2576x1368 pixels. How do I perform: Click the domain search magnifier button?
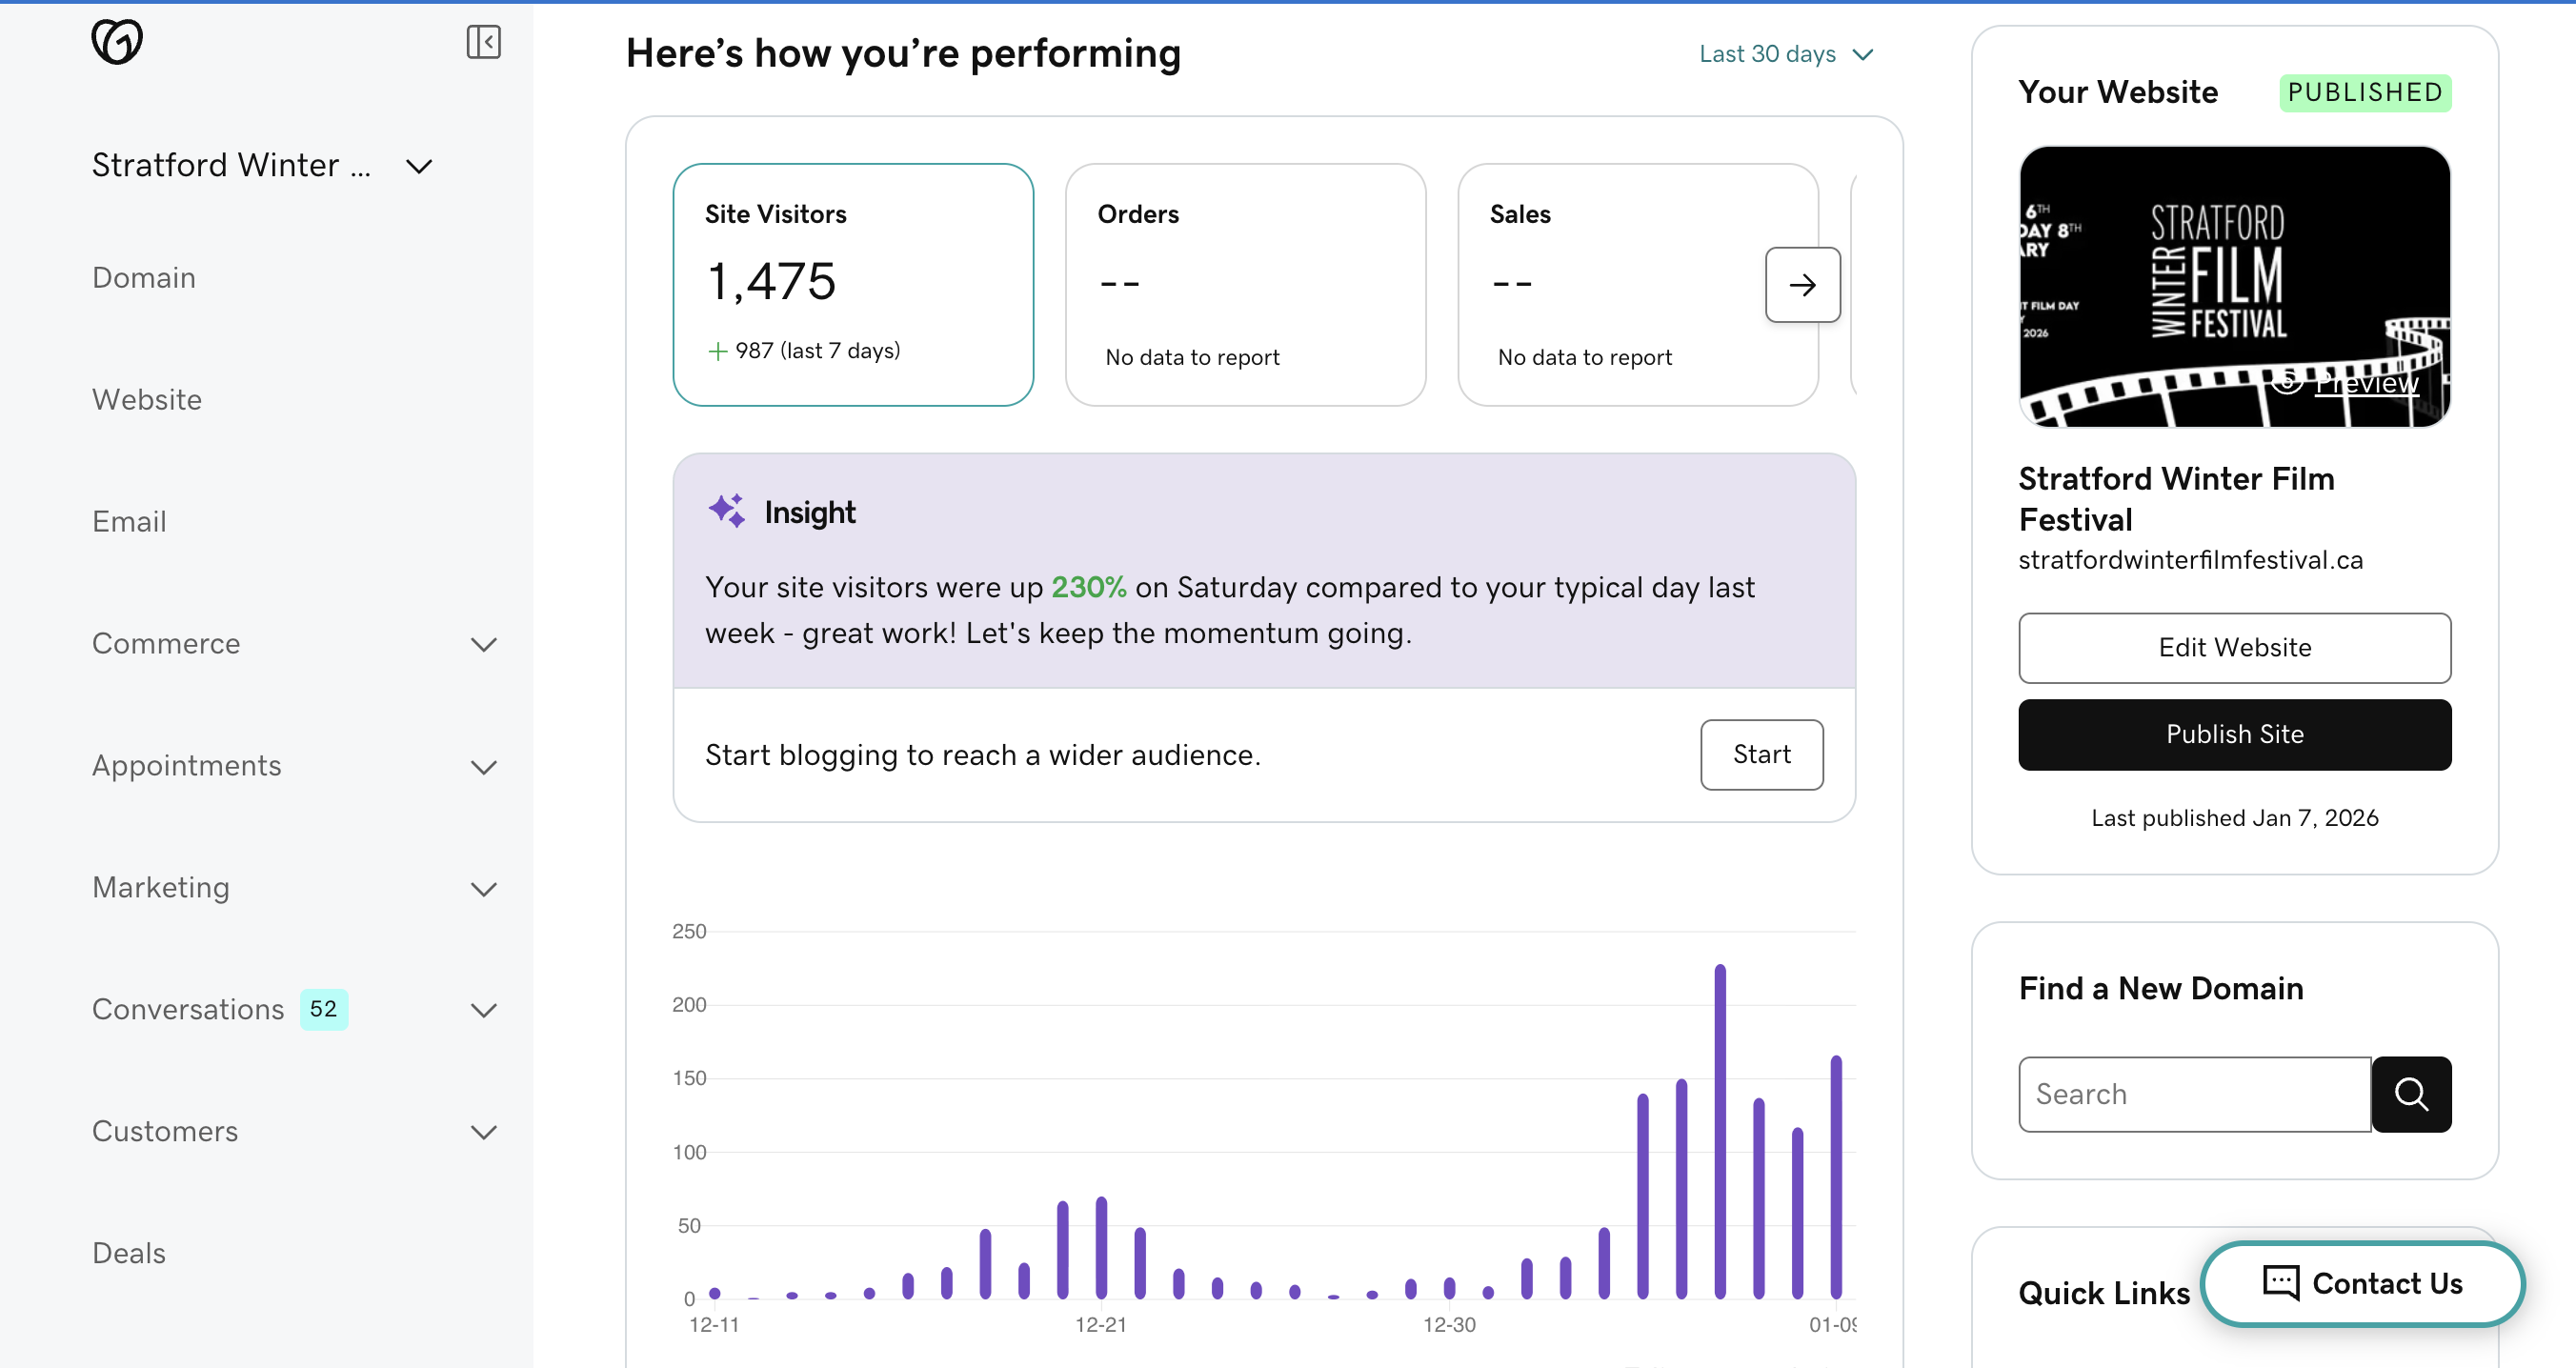pyautogui.click(x=2411, y=1094)
